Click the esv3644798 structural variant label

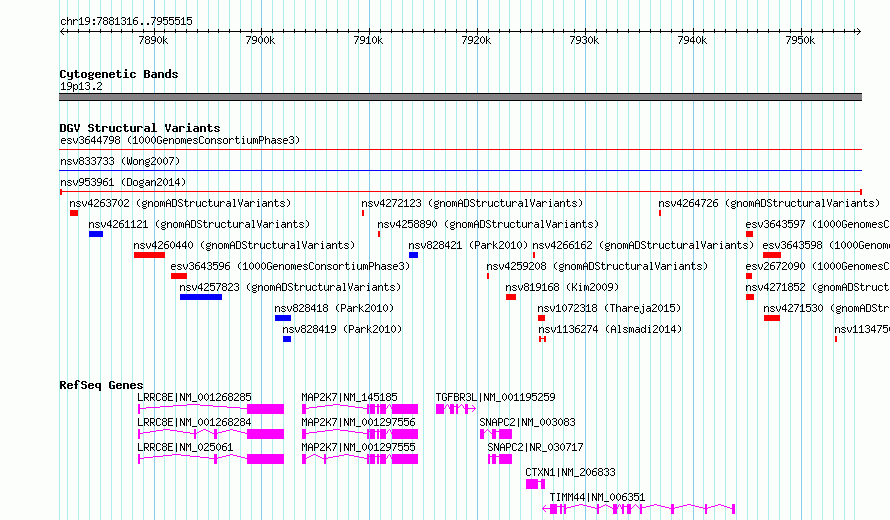tap(180, 140)
